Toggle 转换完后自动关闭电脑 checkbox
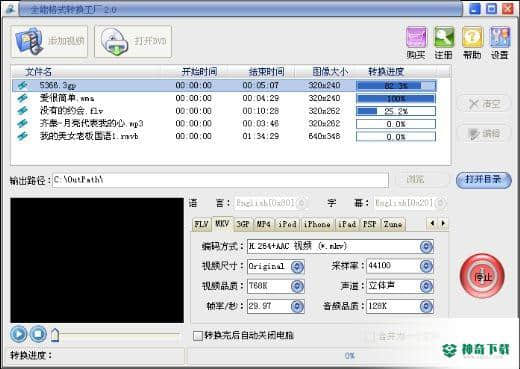Screen dimensions: 520x369 (x=198, y=335)
